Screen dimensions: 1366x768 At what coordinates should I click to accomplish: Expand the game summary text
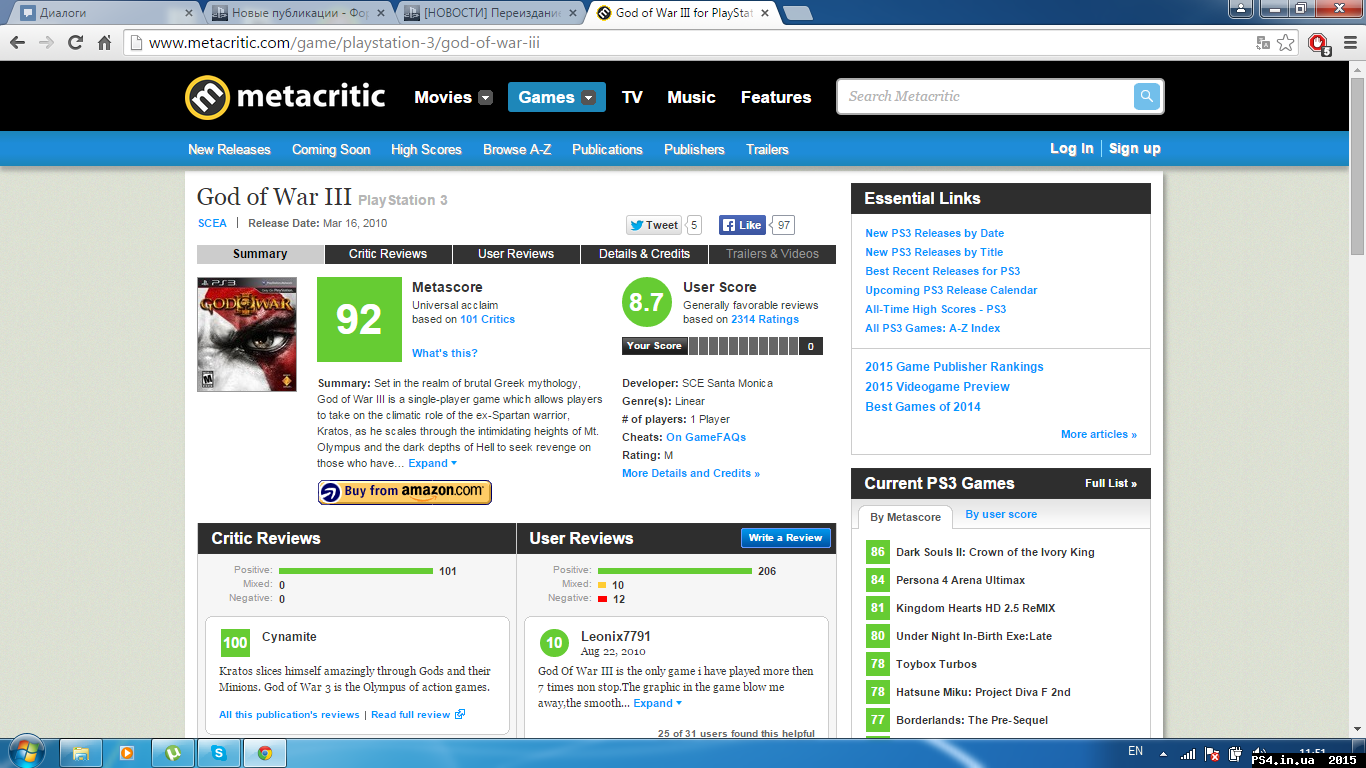click(433, 463)
